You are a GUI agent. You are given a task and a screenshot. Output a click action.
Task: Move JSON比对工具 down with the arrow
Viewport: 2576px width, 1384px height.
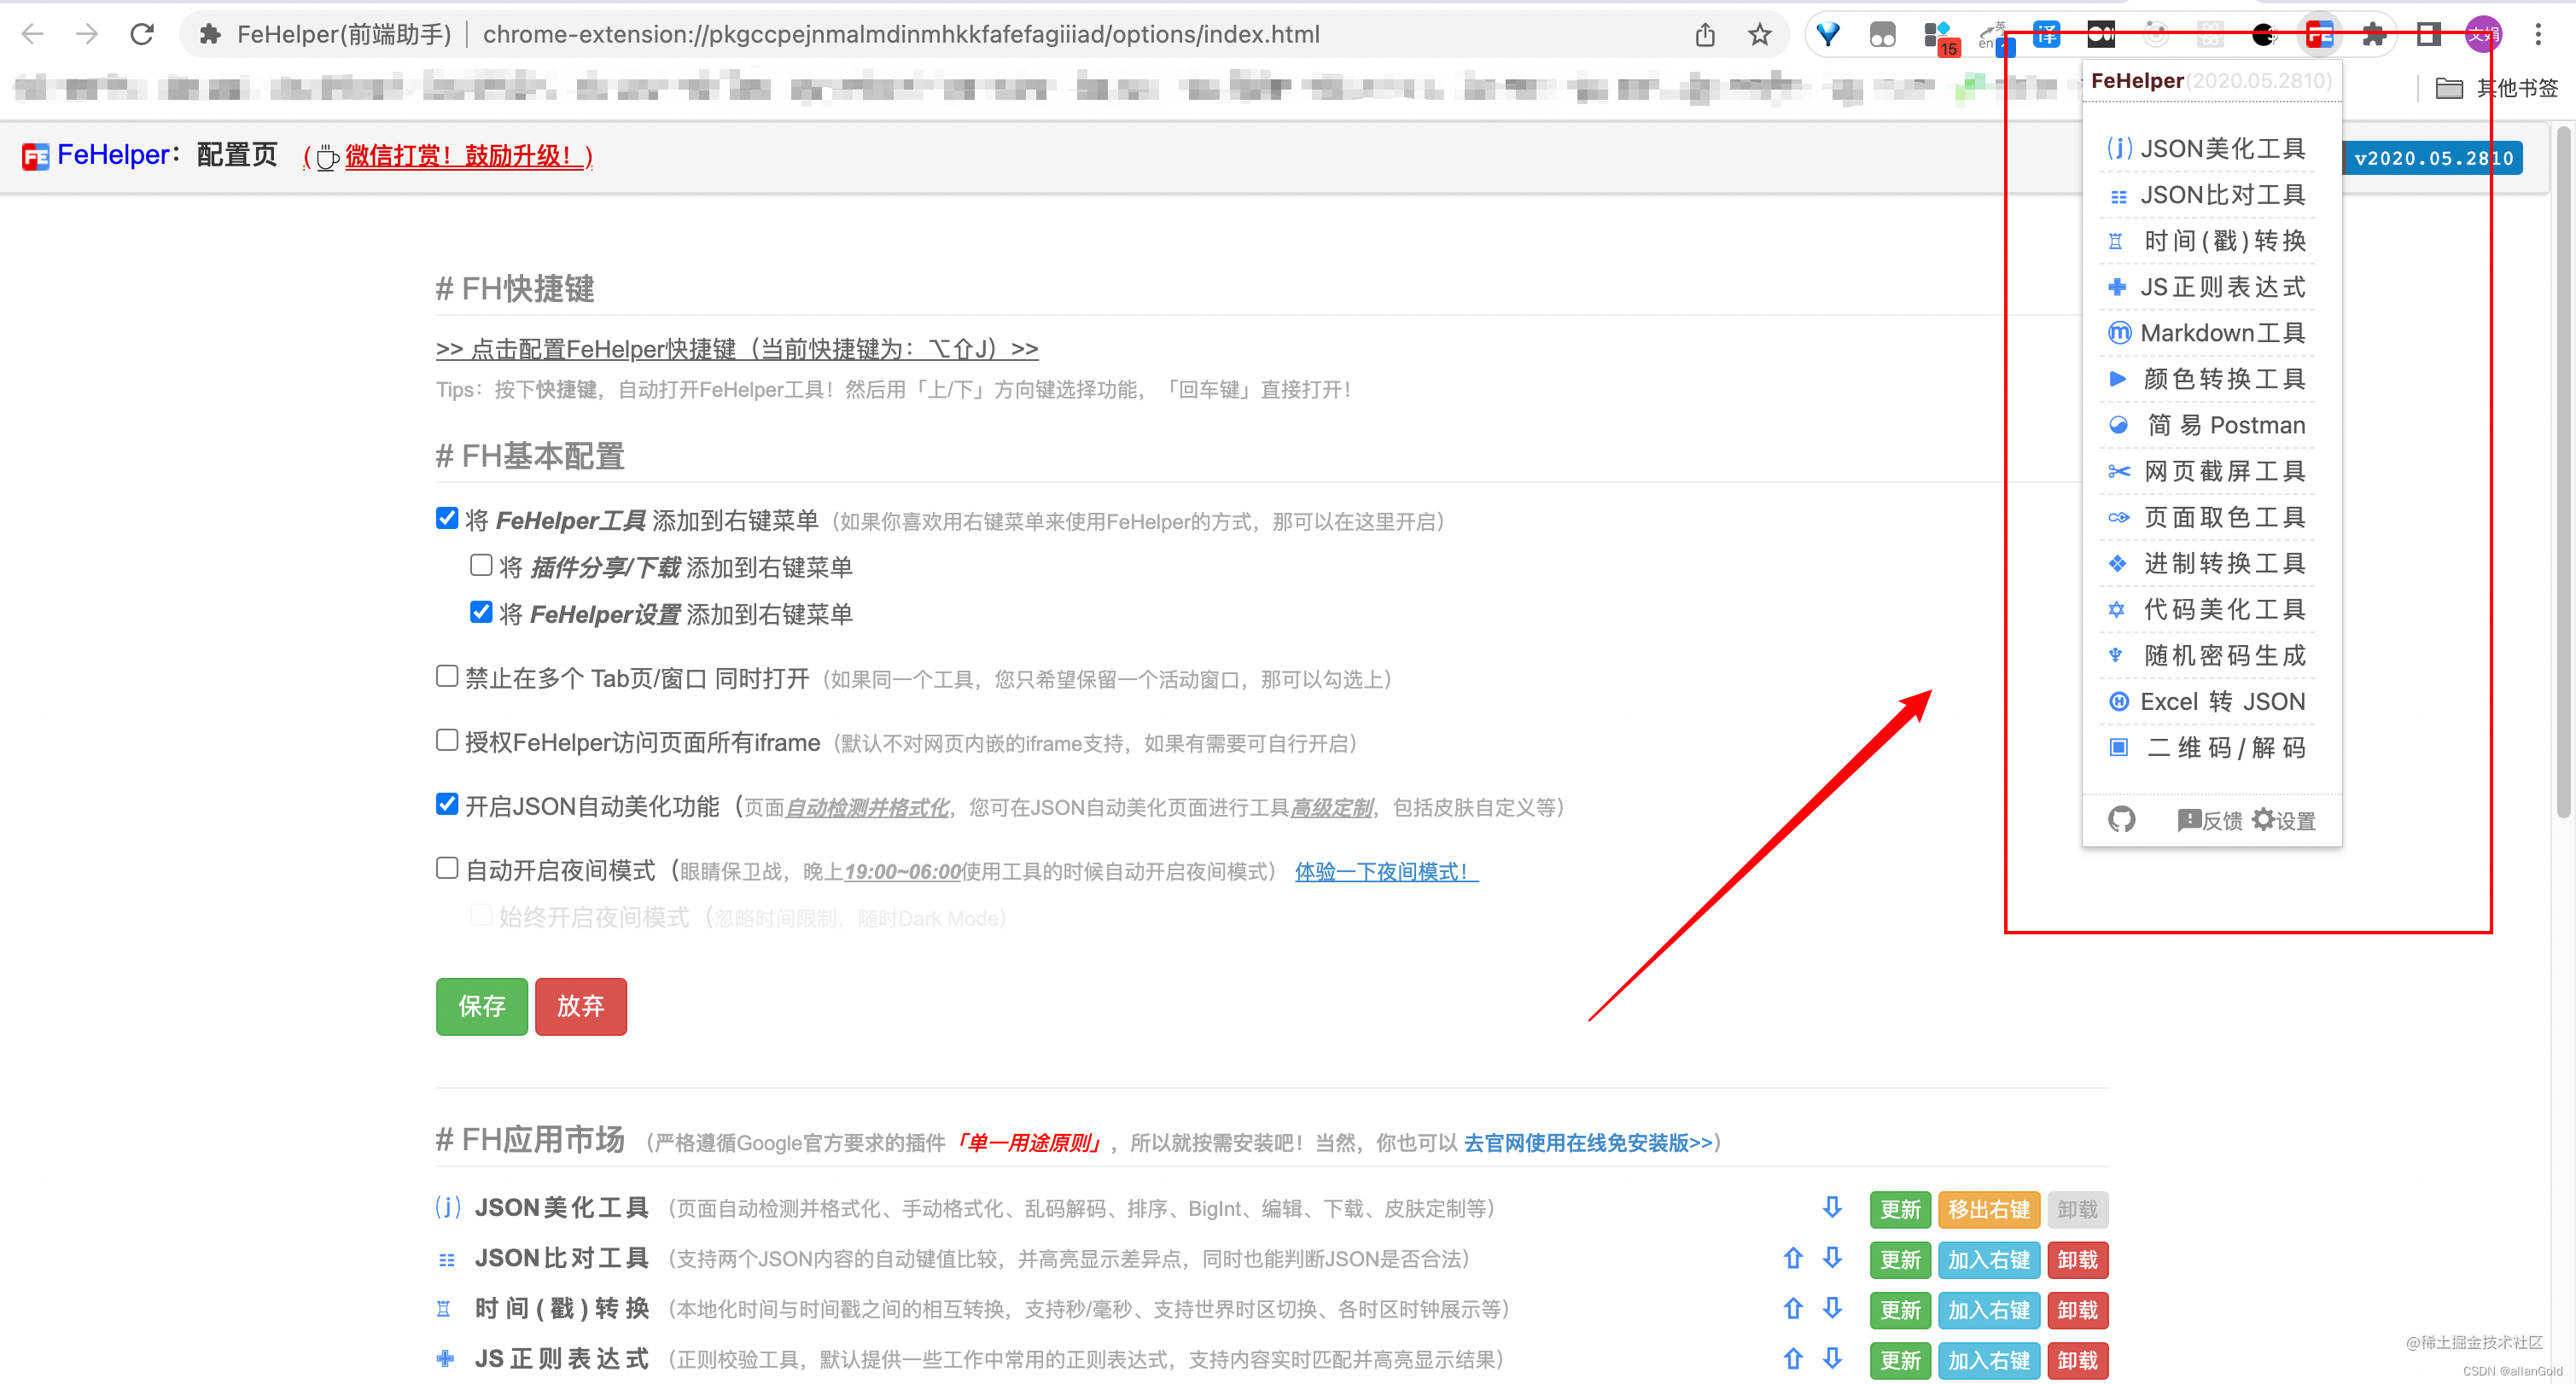coord(1832,1258)
